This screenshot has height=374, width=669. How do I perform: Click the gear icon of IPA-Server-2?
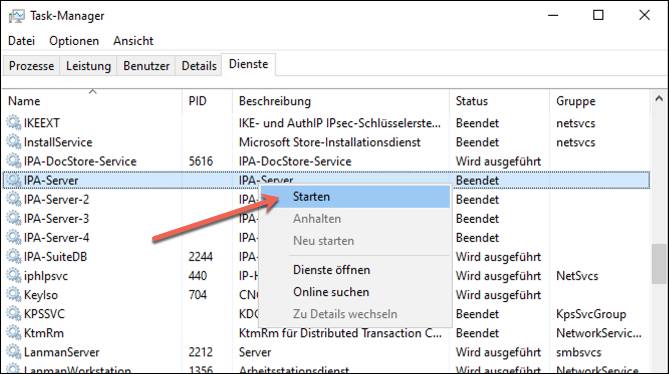[14, 199]
